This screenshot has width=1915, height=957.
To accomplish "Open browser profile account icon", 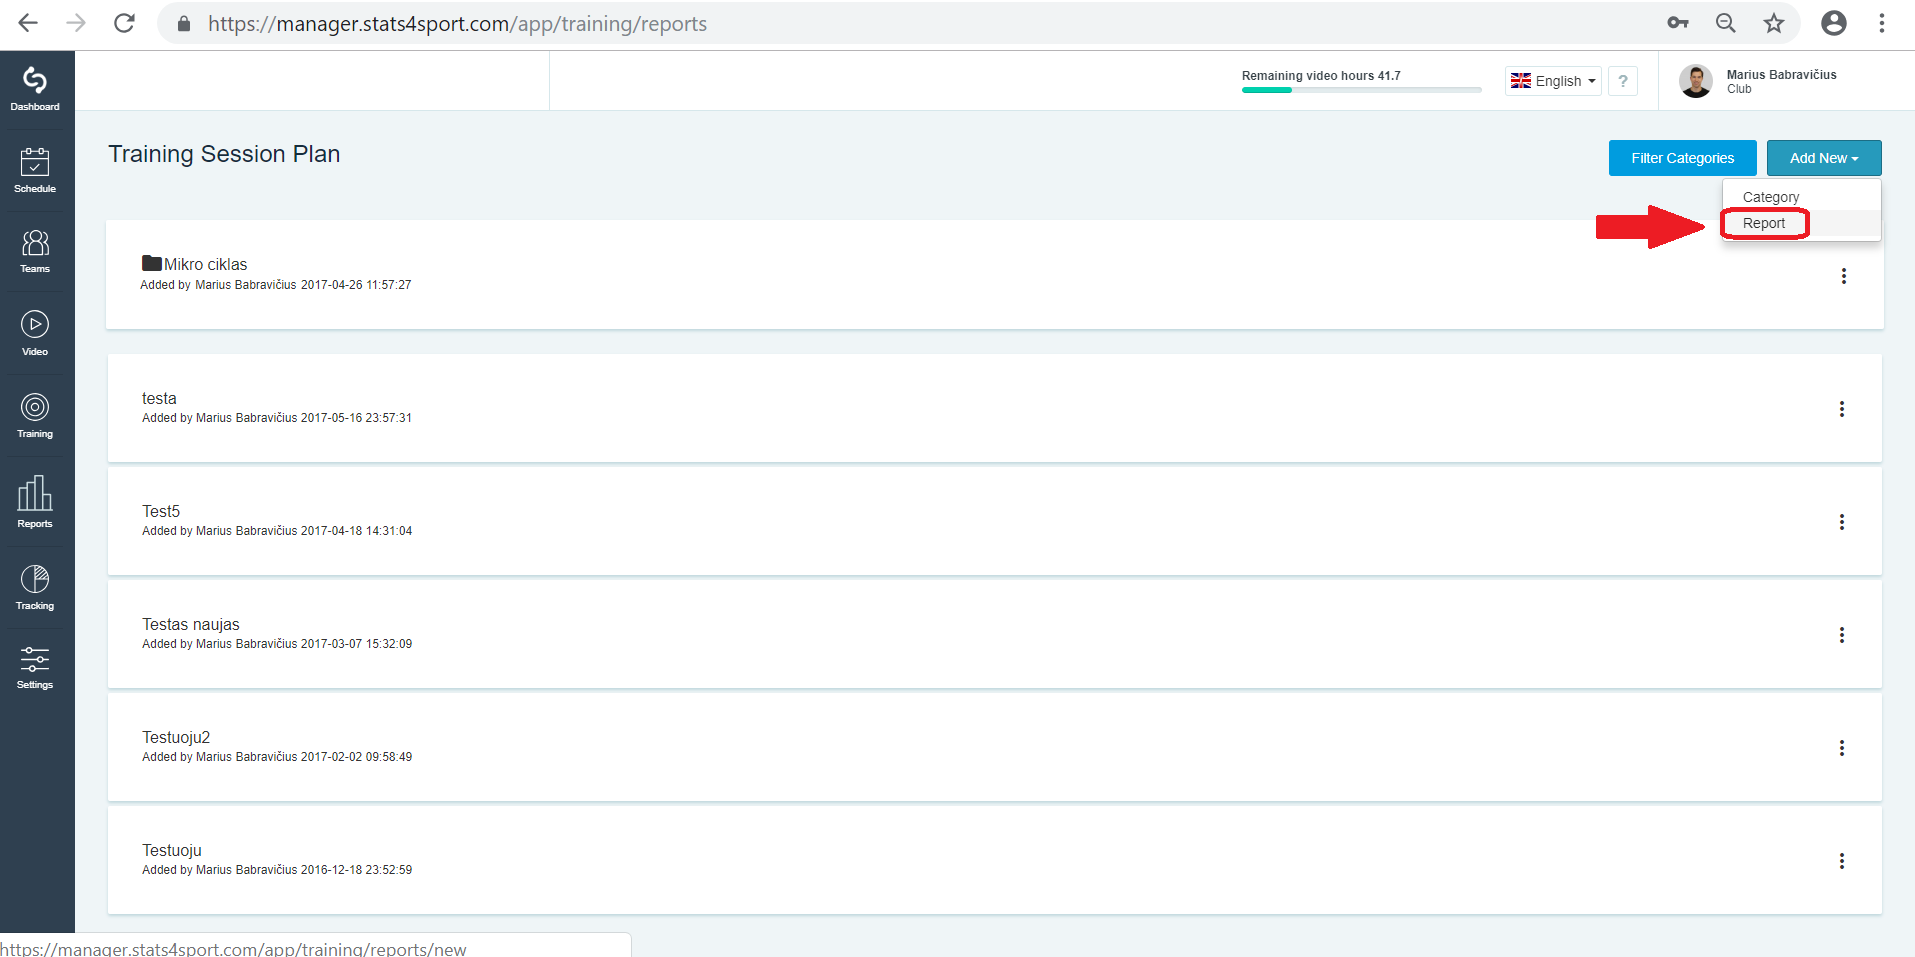I will point(1834,23).
